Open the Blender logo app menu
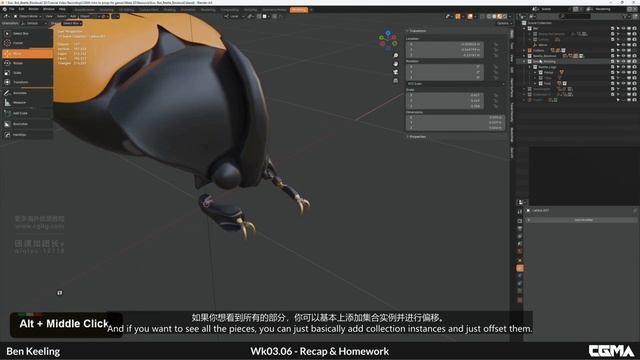Viewport: 640px width, 360px height. 4,9
